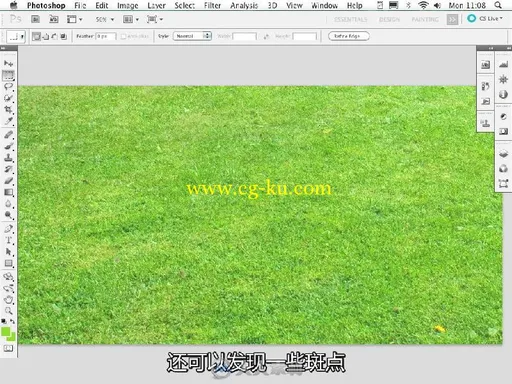The width and height of the screenshot is (512, 384).
Task: Select the Lasso tool
Action: pyautogui.click(x=8, y=87)
